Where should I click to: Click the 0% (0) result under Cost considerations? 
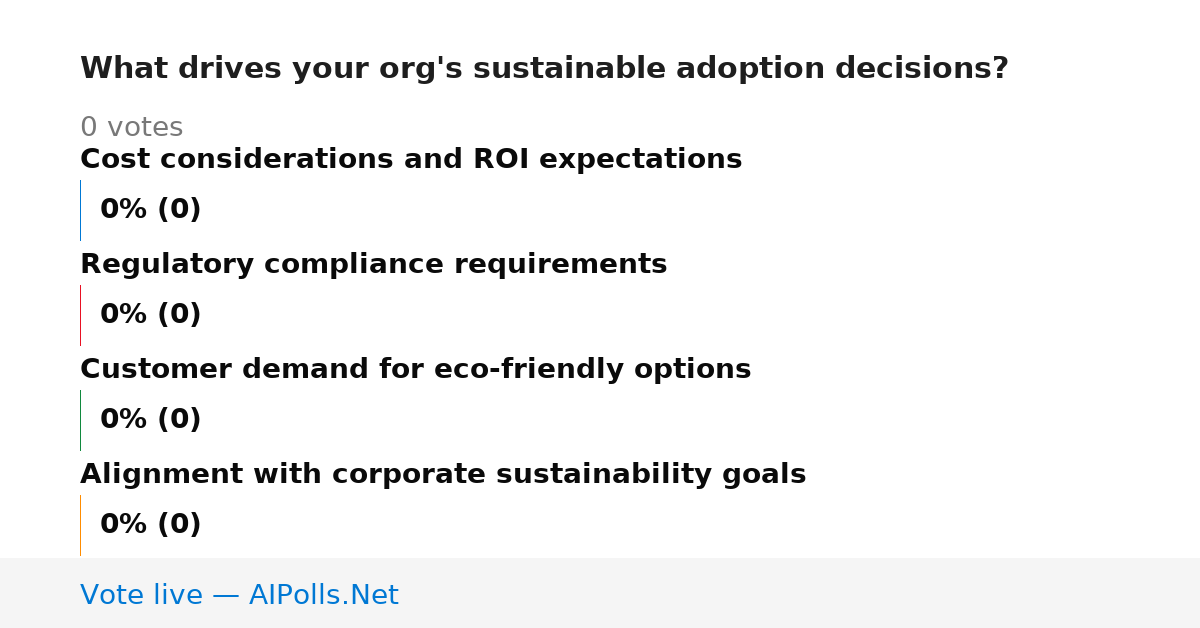click(150, 210)
